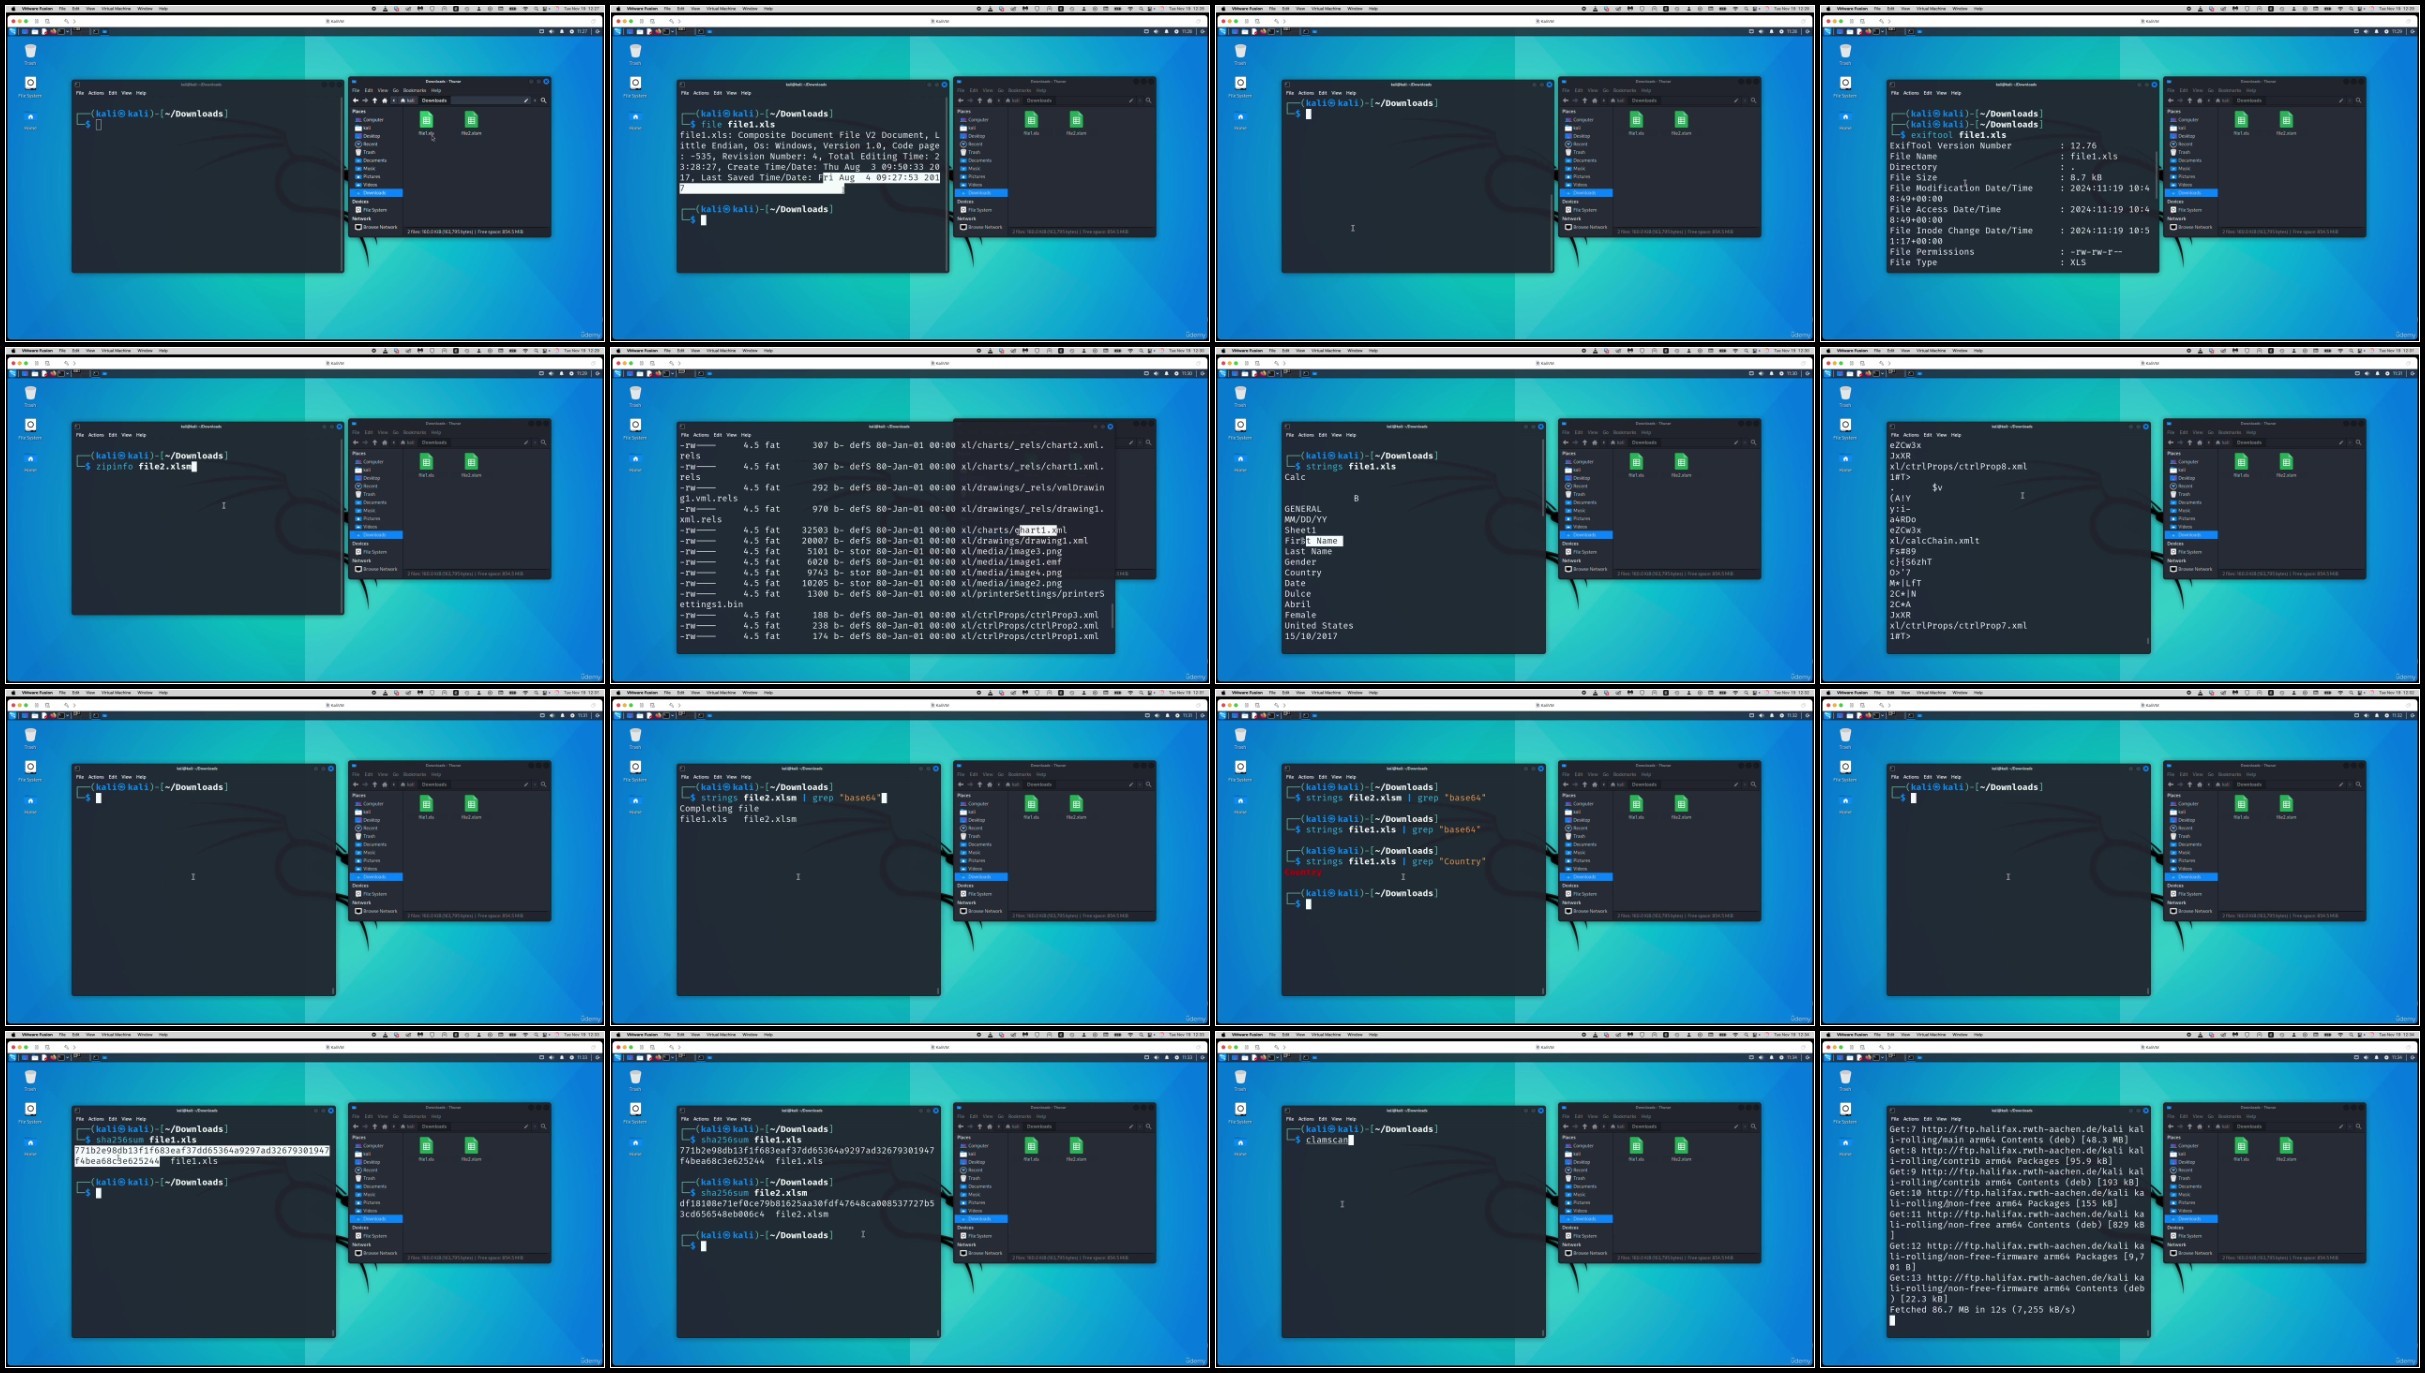Click 'ExifTool Version Number' line
The image size is (2425, 1373).
(x=1992, y=146)
